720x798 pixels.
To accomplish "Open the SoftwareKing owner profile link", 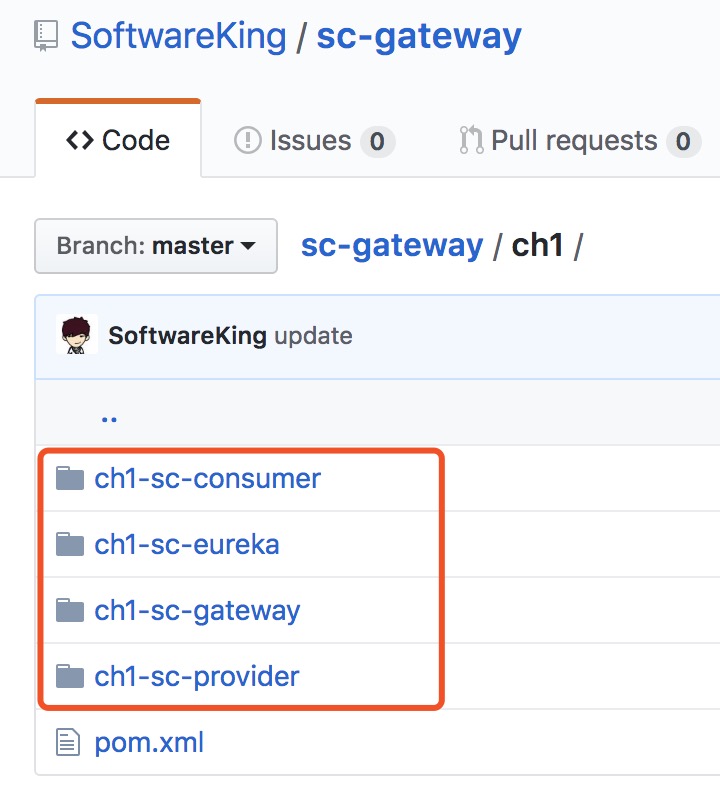I will click(x=178, y=37).
